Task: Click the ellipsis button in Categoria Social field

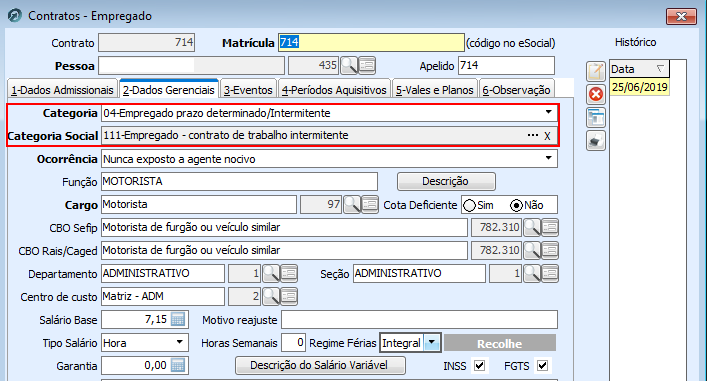Action: 533,136
